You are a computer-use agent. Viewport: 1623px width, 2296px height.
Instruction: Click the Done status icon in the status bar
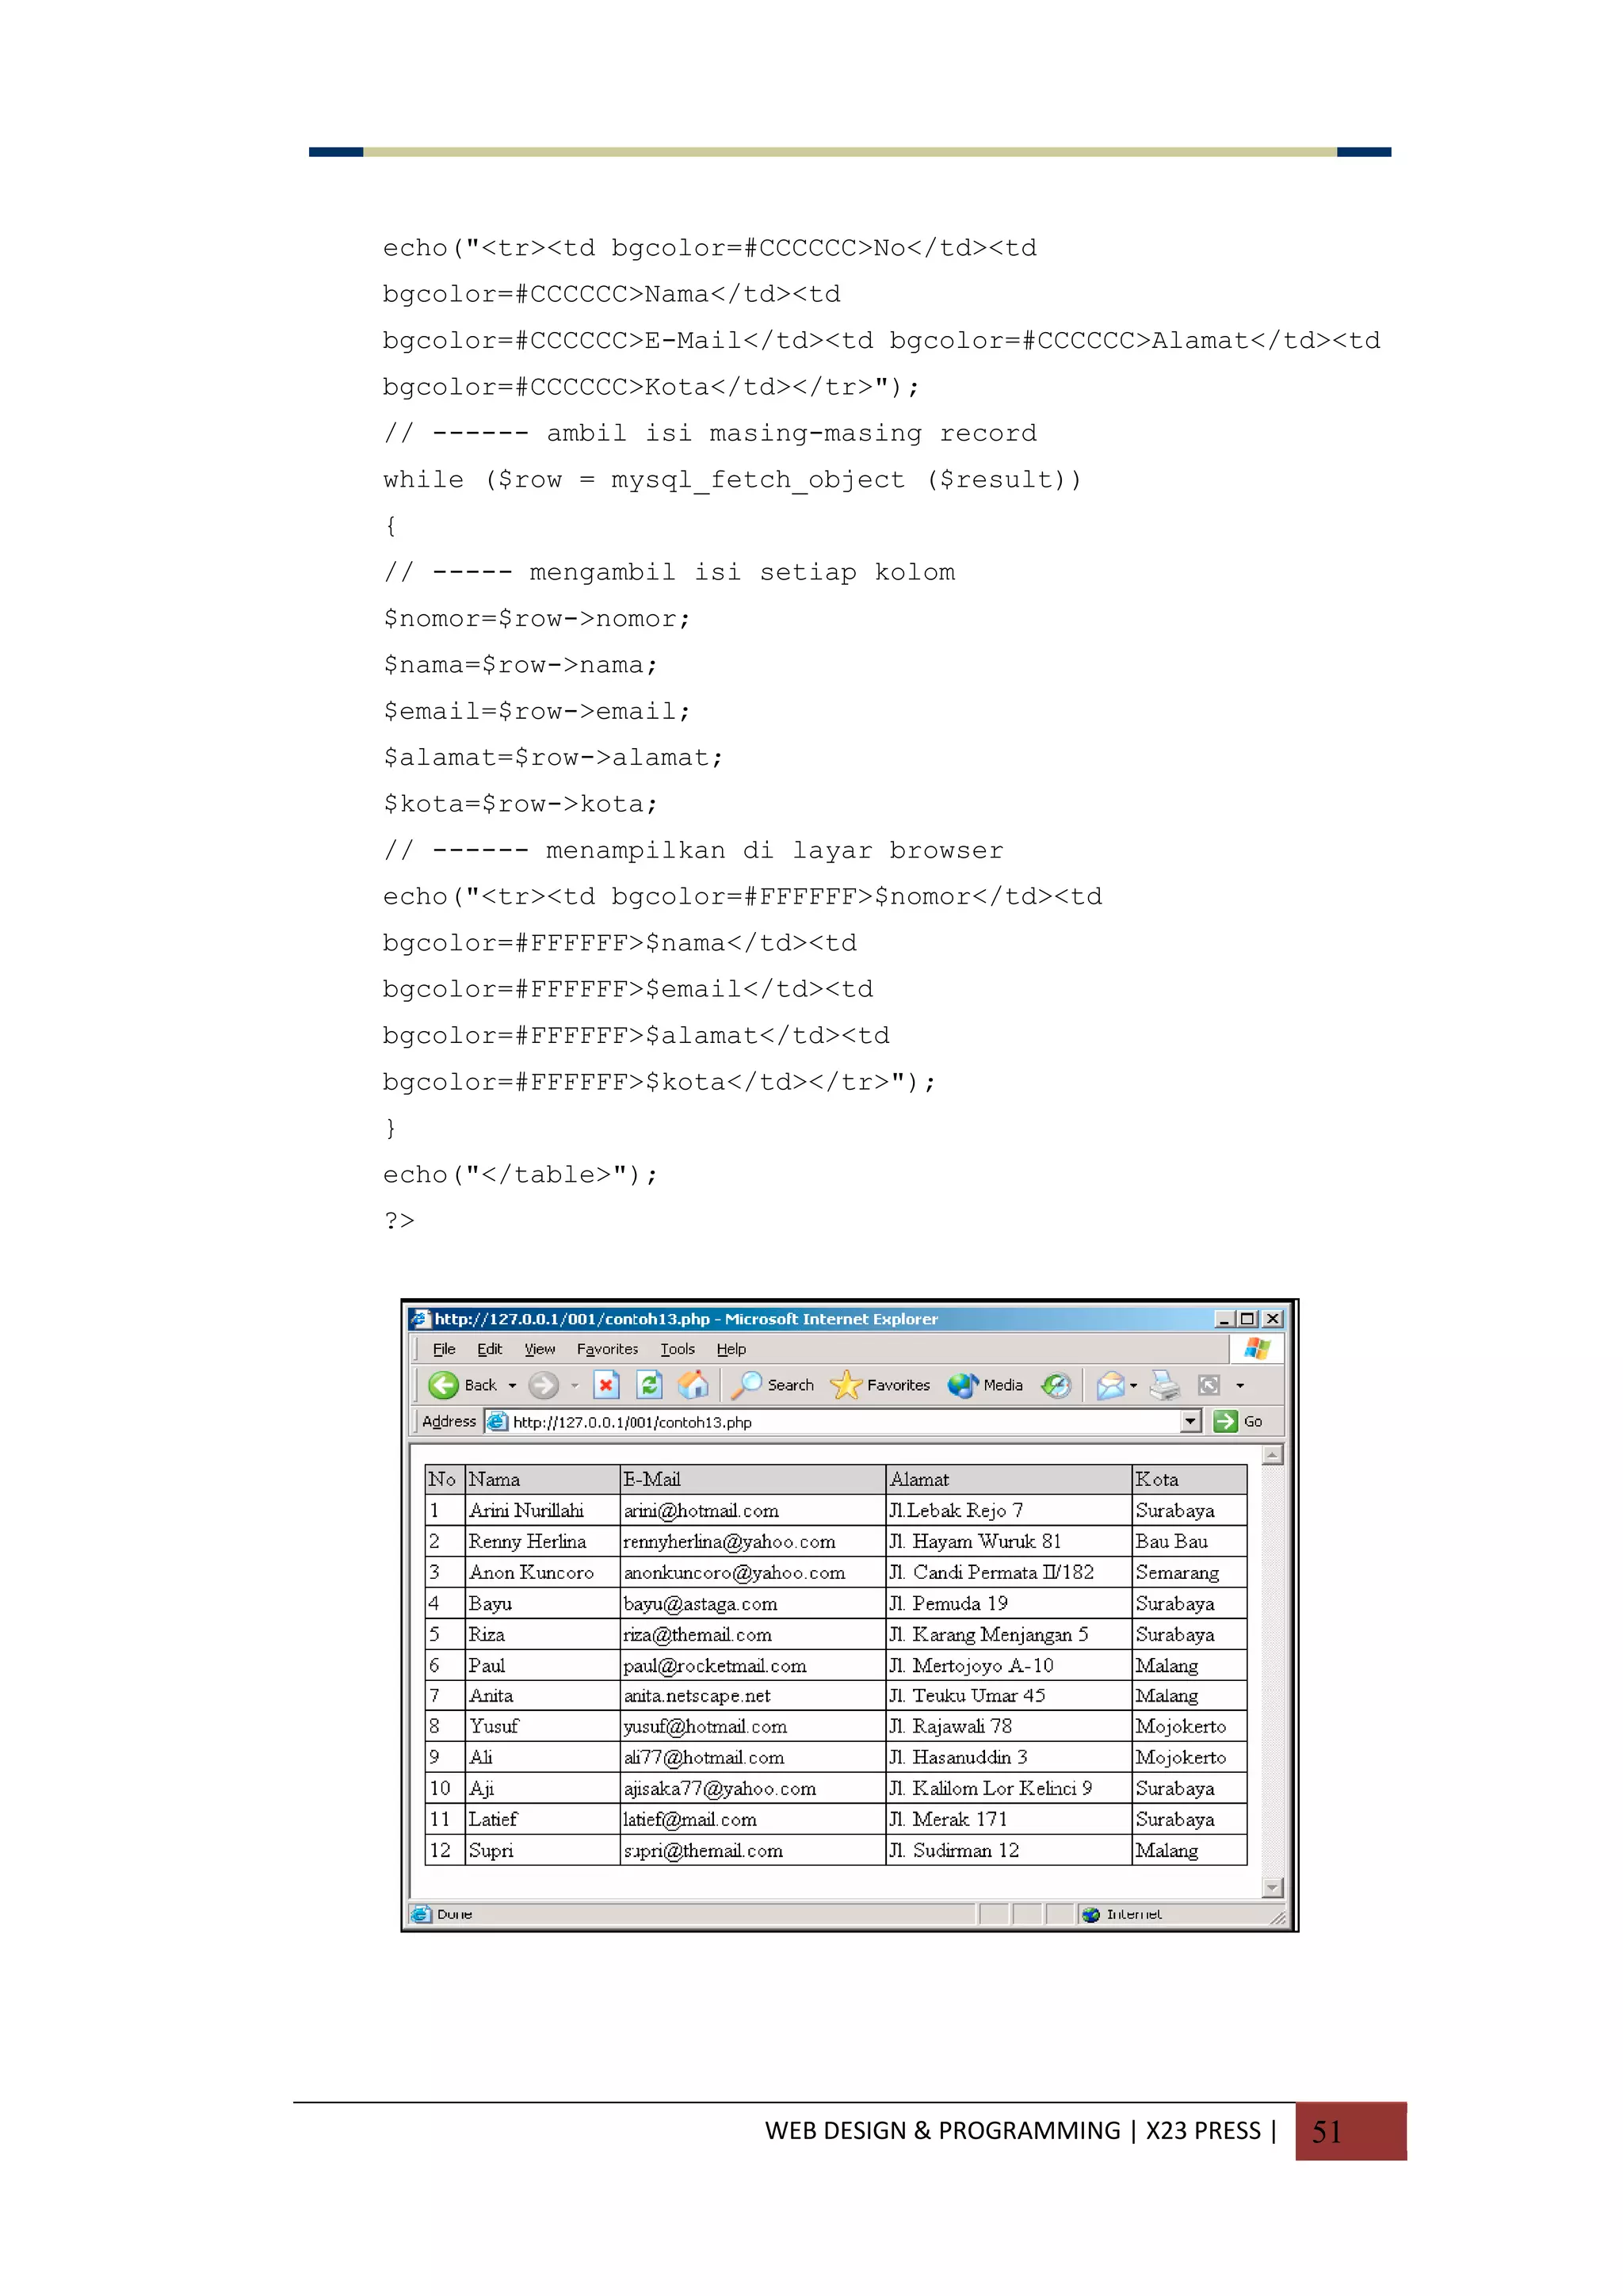pyautogui.click(x=421, y=1914)
